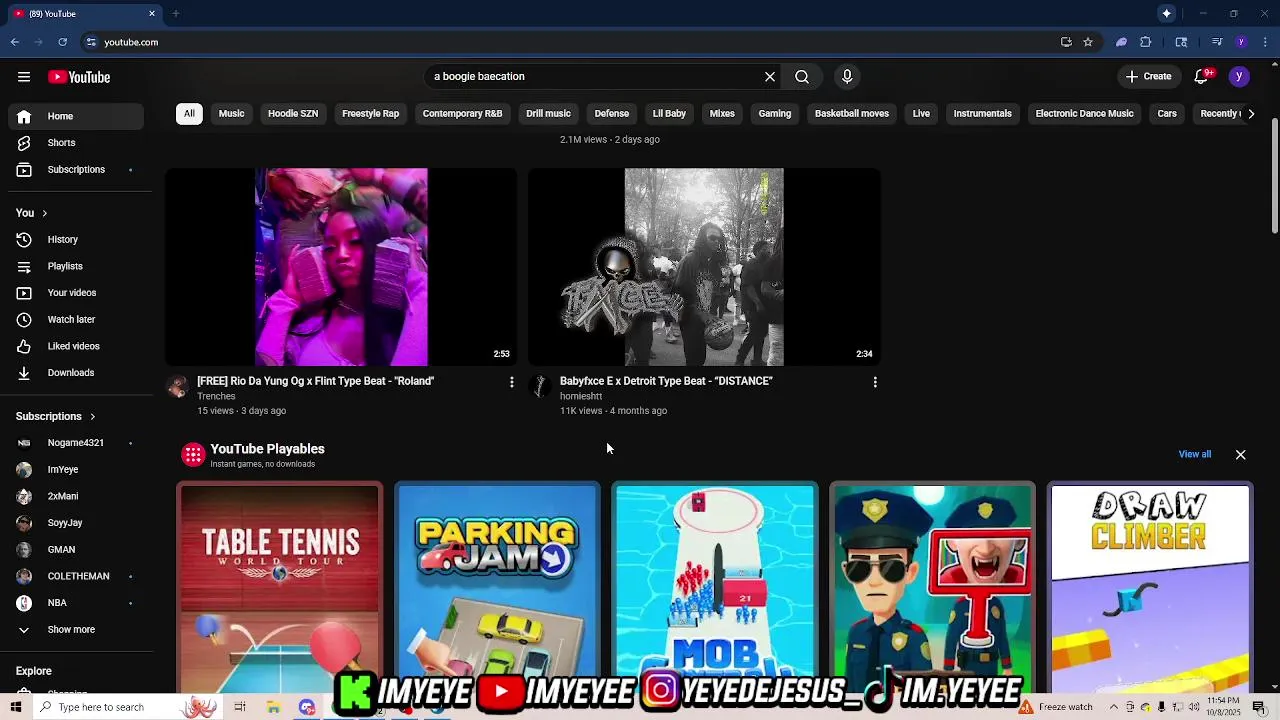Image resolution: width=1280 pixels, height=720 pixels.
Task: Open SoyyJay subscription channel
Action: click(x=74, y=523)
